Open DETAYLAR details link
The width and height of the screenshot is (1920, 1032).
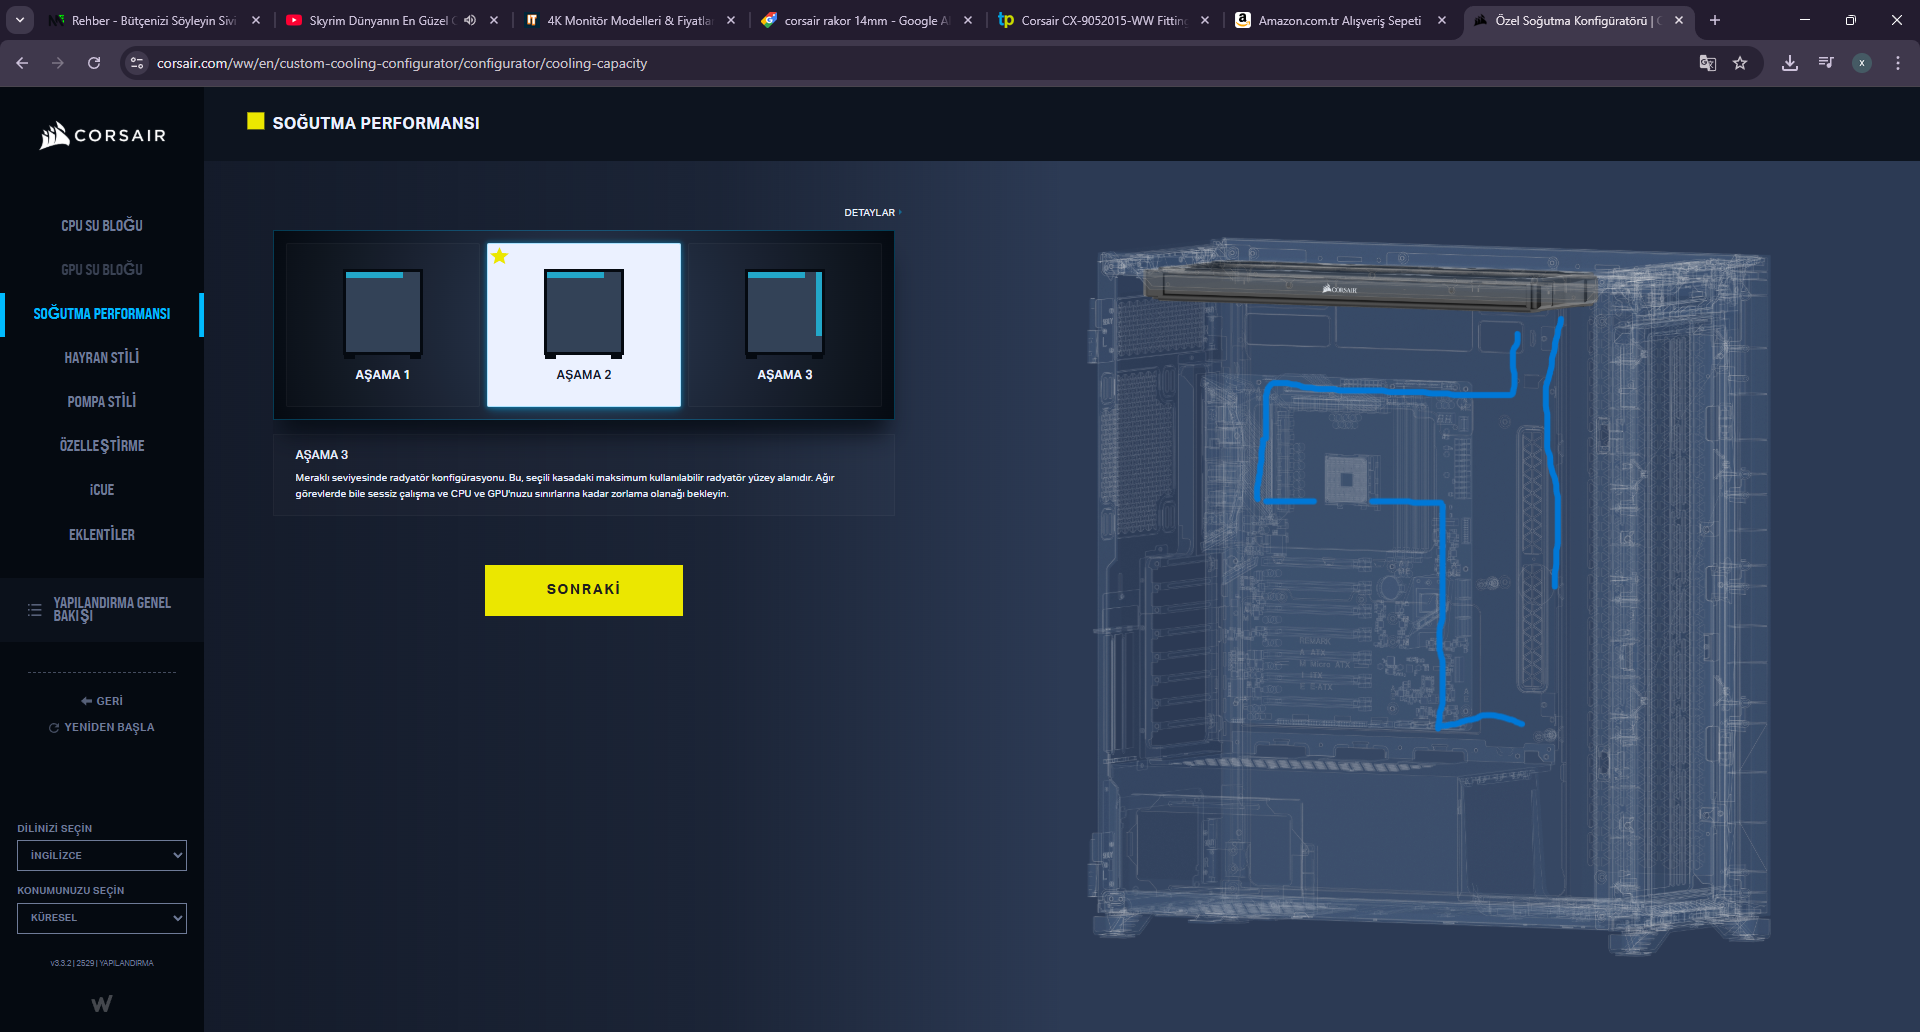872,212
